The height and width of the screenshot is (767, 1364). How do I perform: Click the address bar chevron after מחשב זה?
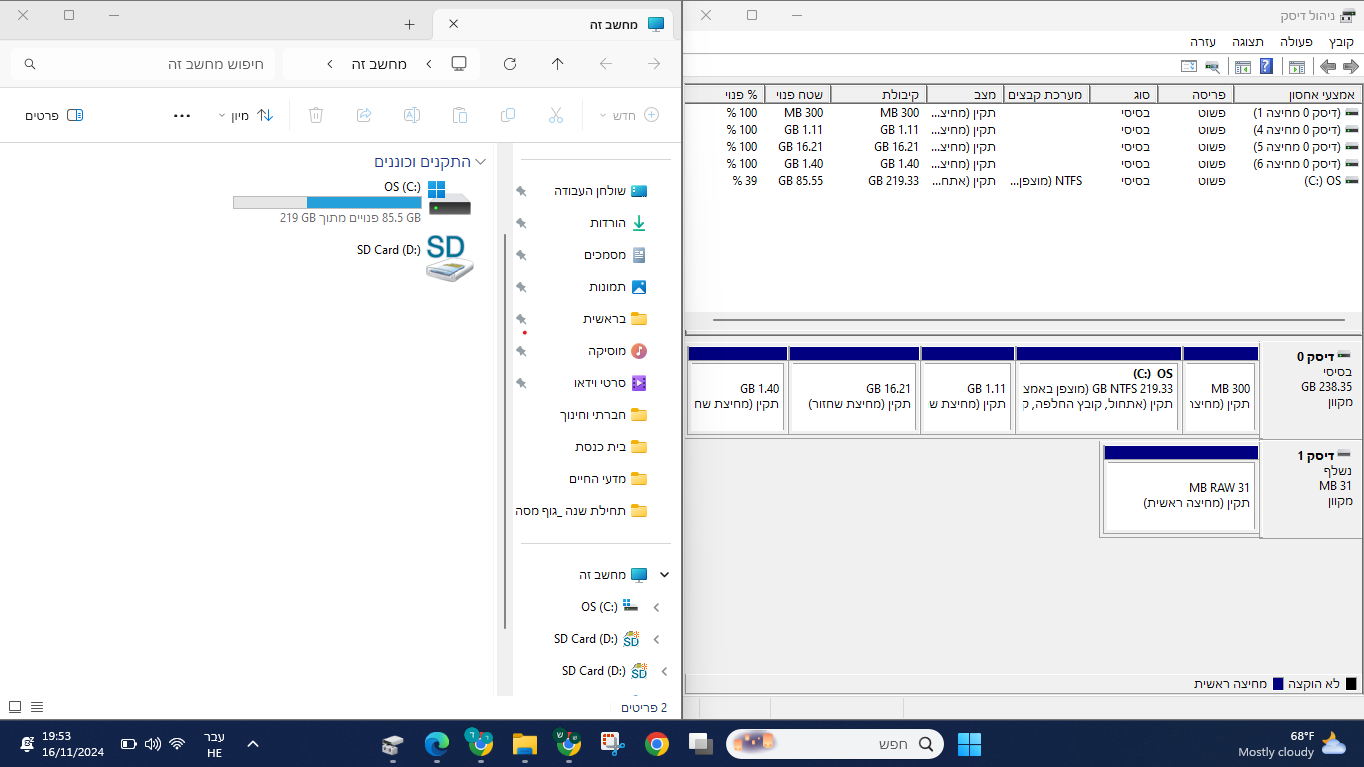330,64
